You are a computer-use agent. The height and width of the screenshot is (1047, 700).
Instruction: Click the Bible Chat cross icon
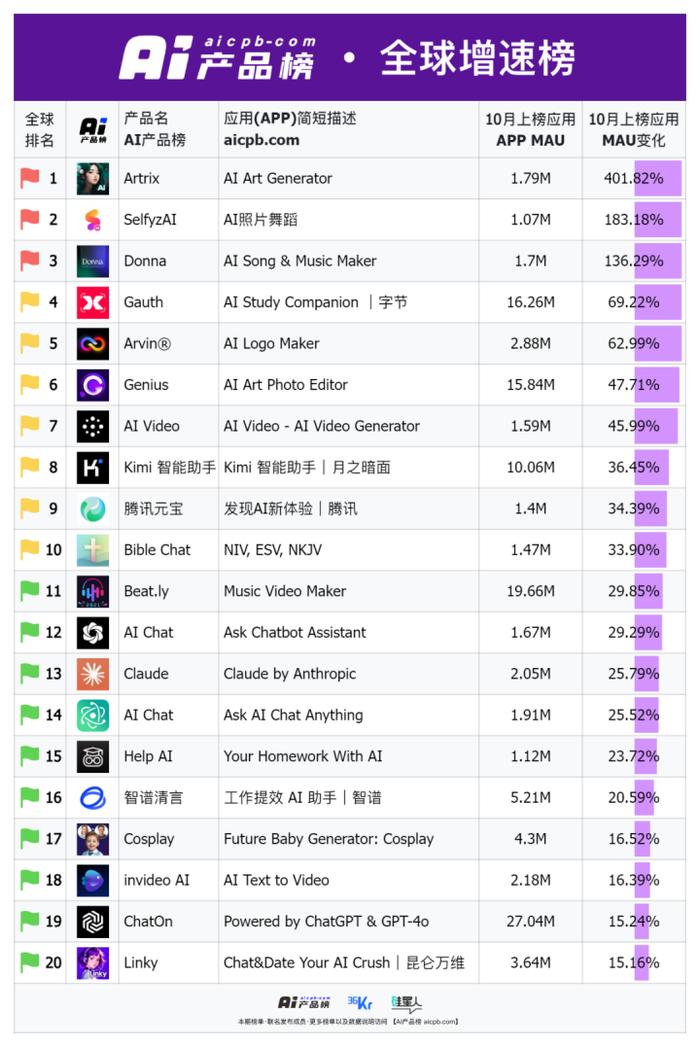(x=93, y=550)
